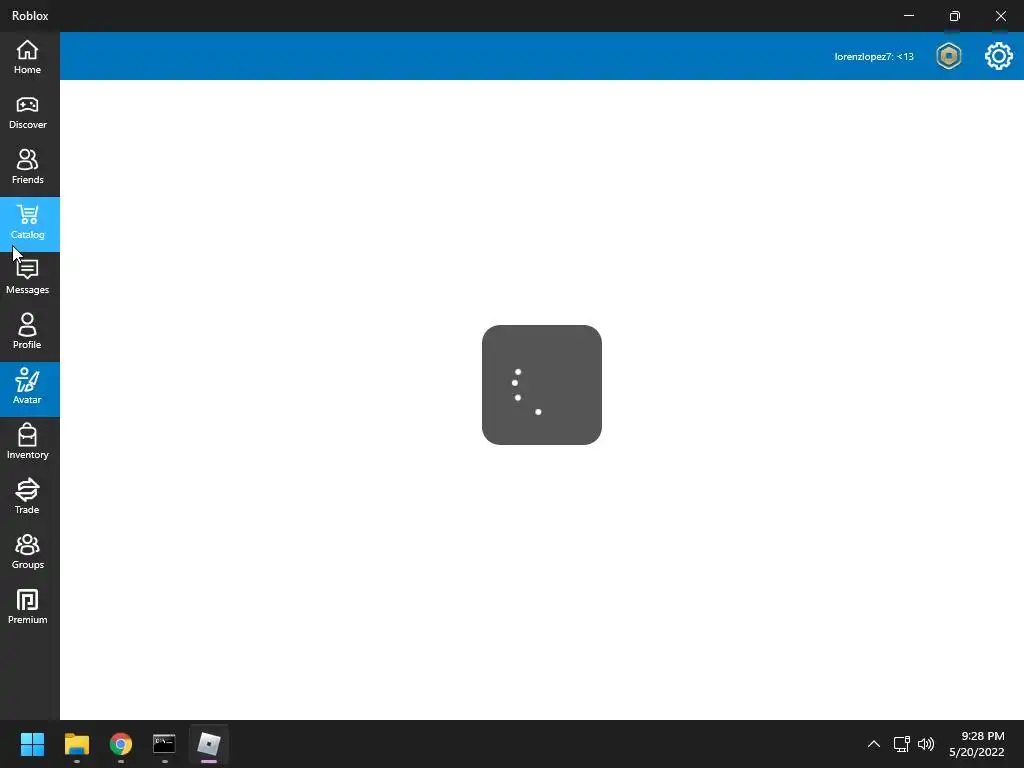Minimize the Roblox window
The width and height of the screenshot is (1024, 768).
(908, 16)
